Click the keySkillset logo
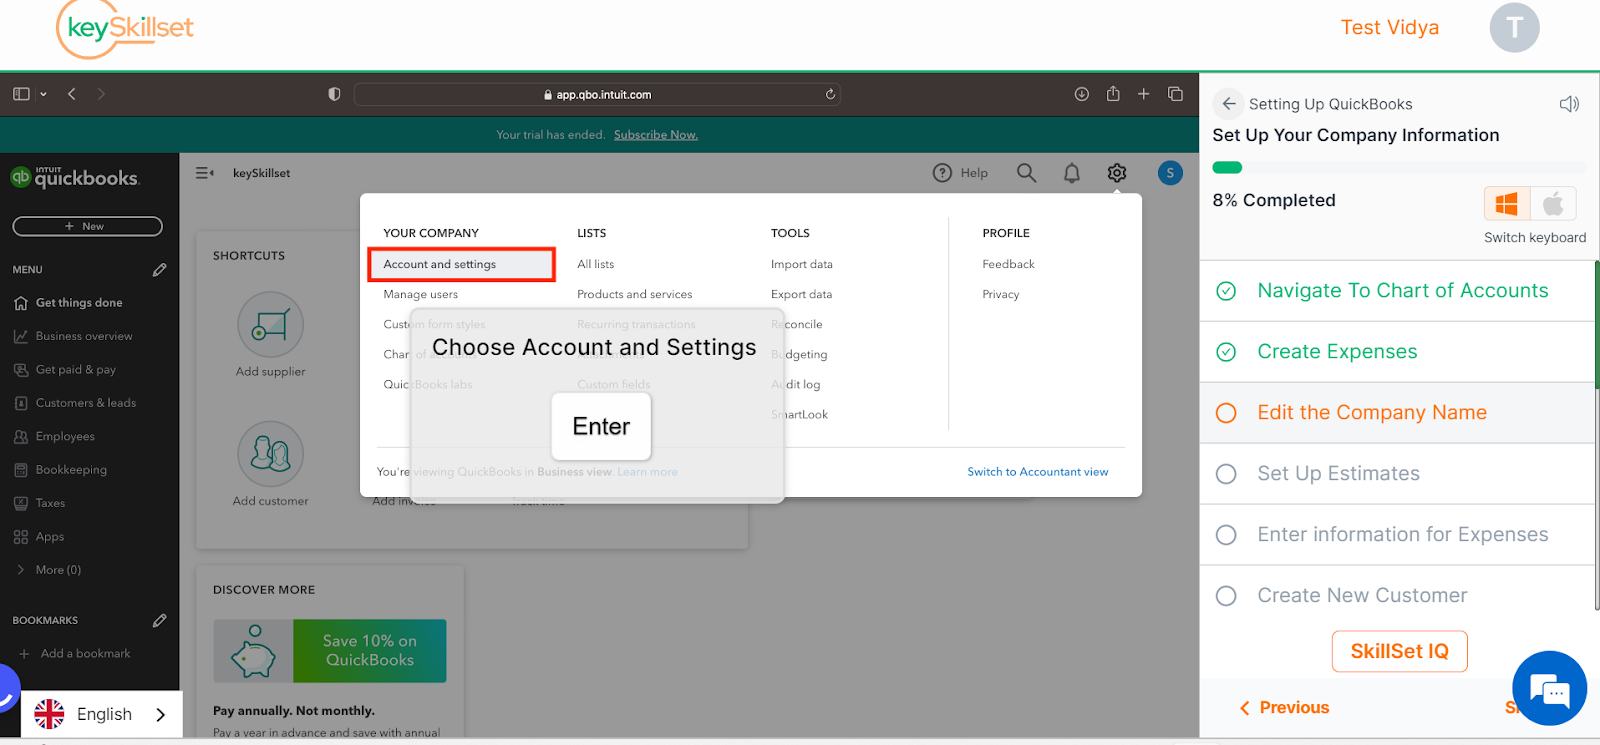The image size is (1600, 745). point(125,29)
